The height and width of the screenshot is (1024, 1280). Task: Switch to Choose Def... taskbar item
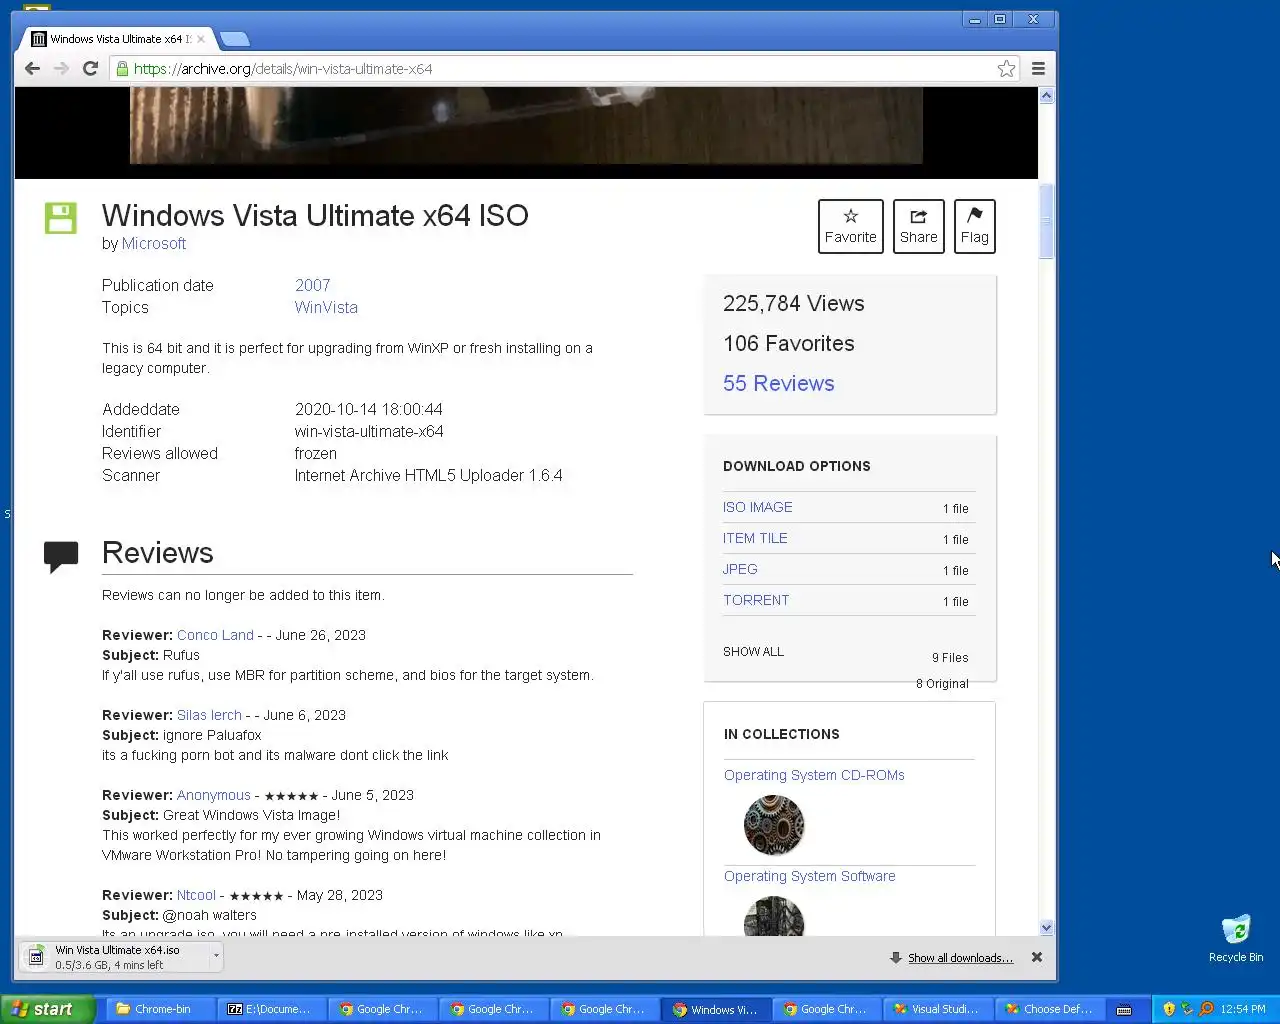[1048, 1009]
